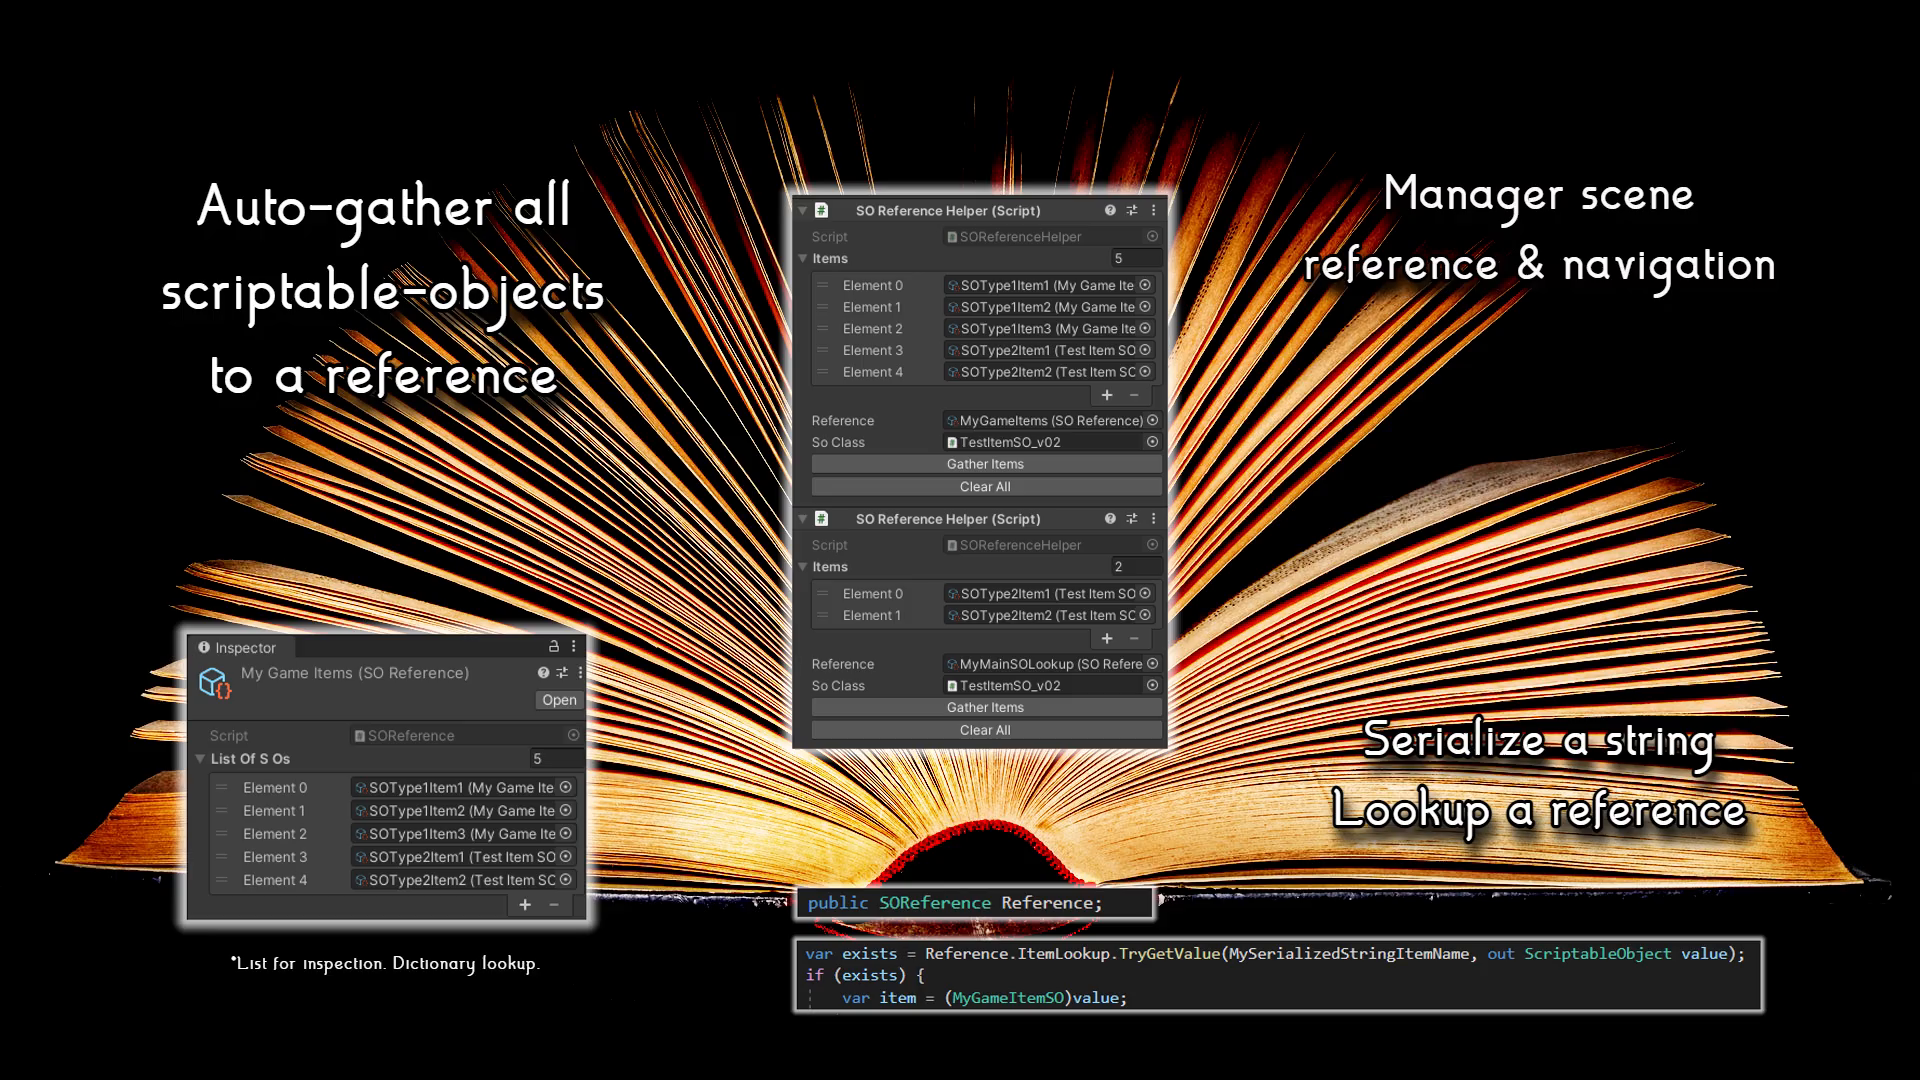The image size is (1920, 1080).
Task: Click the Gather Items button top panel
Action: click(x=984, y=463)
